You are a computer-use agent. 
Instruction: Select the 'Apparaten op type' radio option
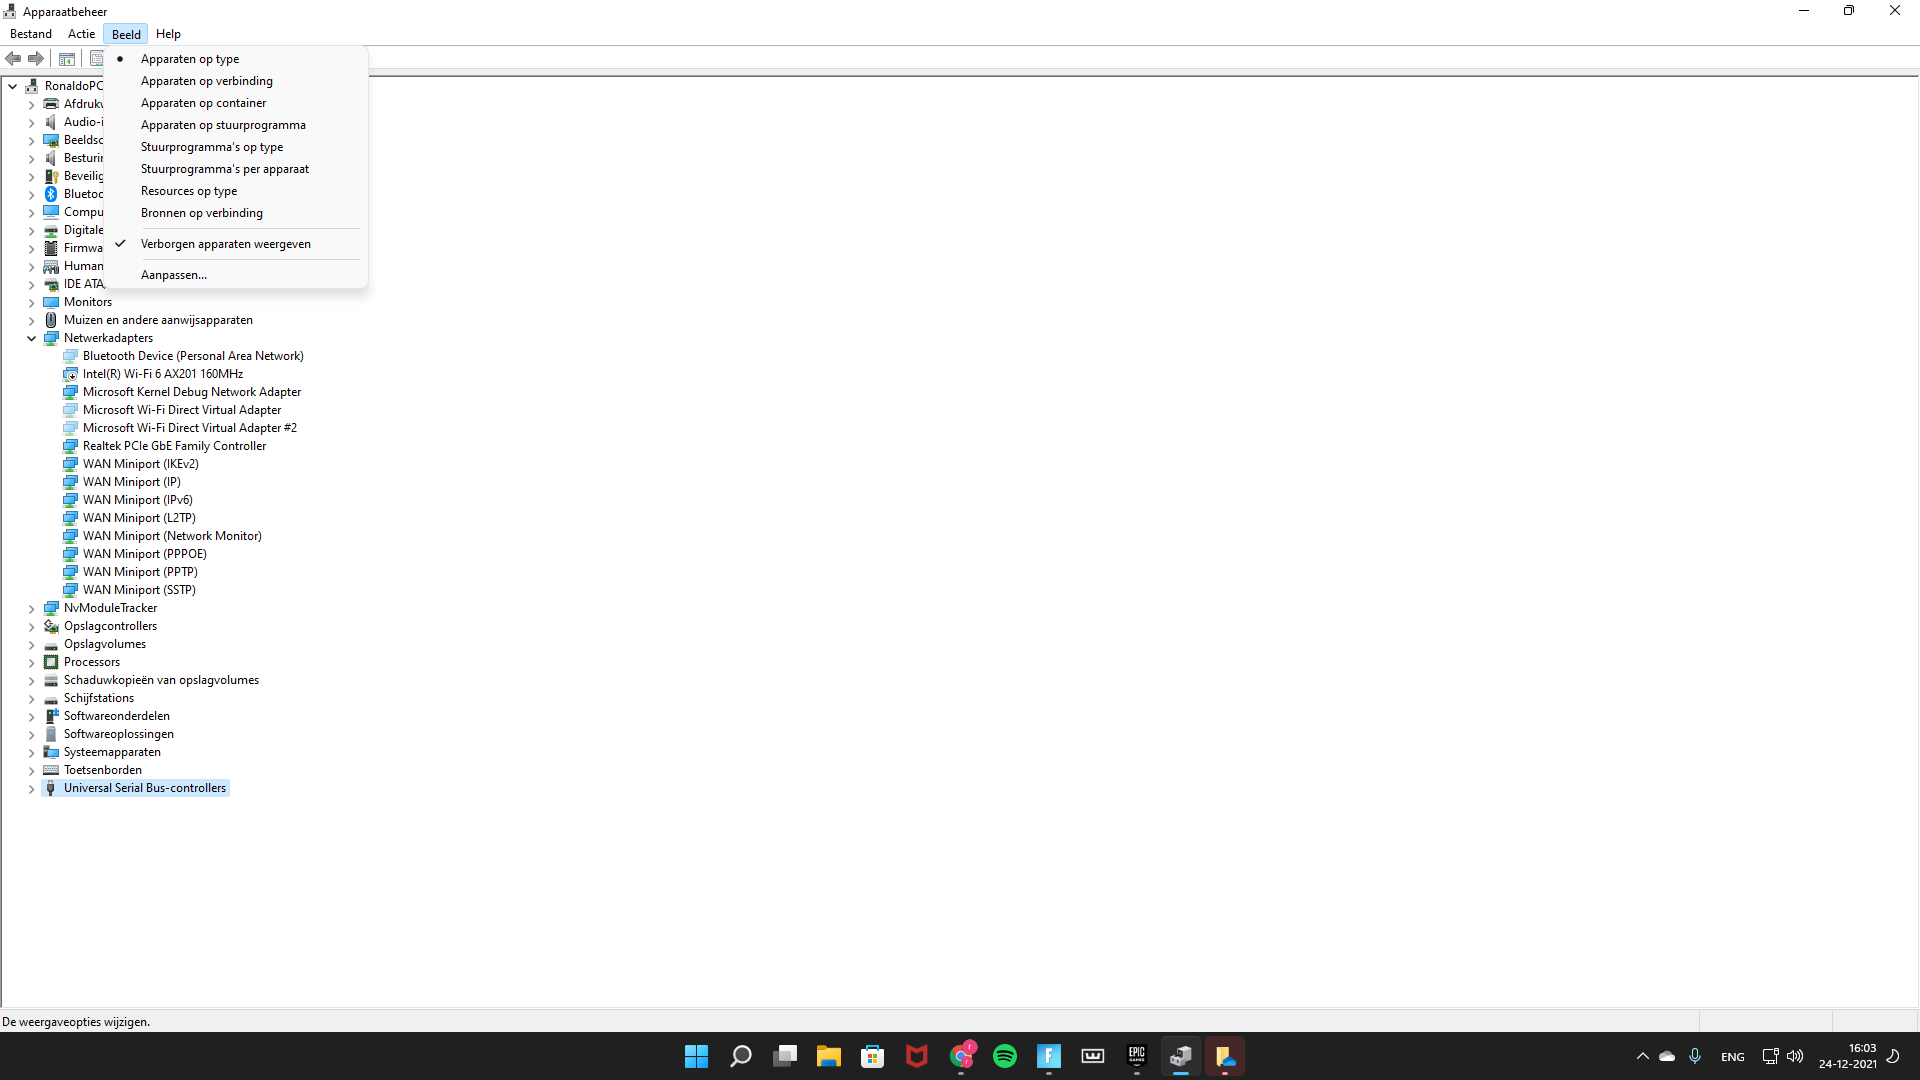190,59
